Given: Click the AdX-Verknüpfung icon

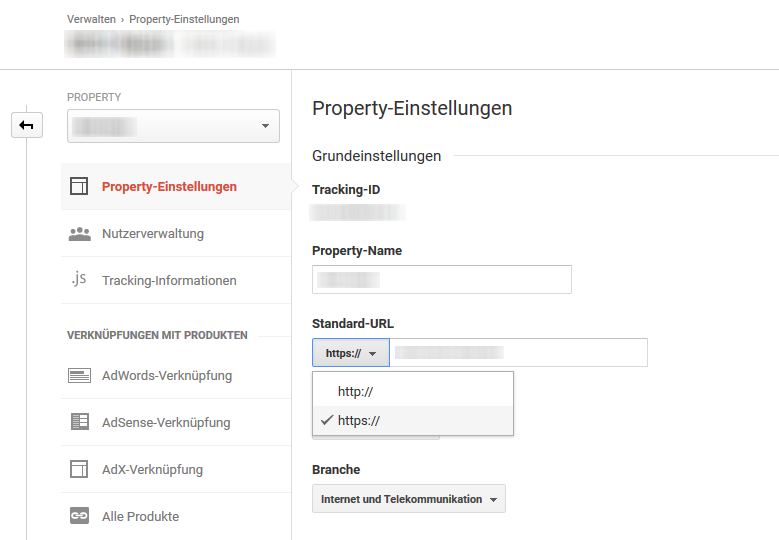Looking at the screenshot, I should pyautogui.click(x=79, y=469).
